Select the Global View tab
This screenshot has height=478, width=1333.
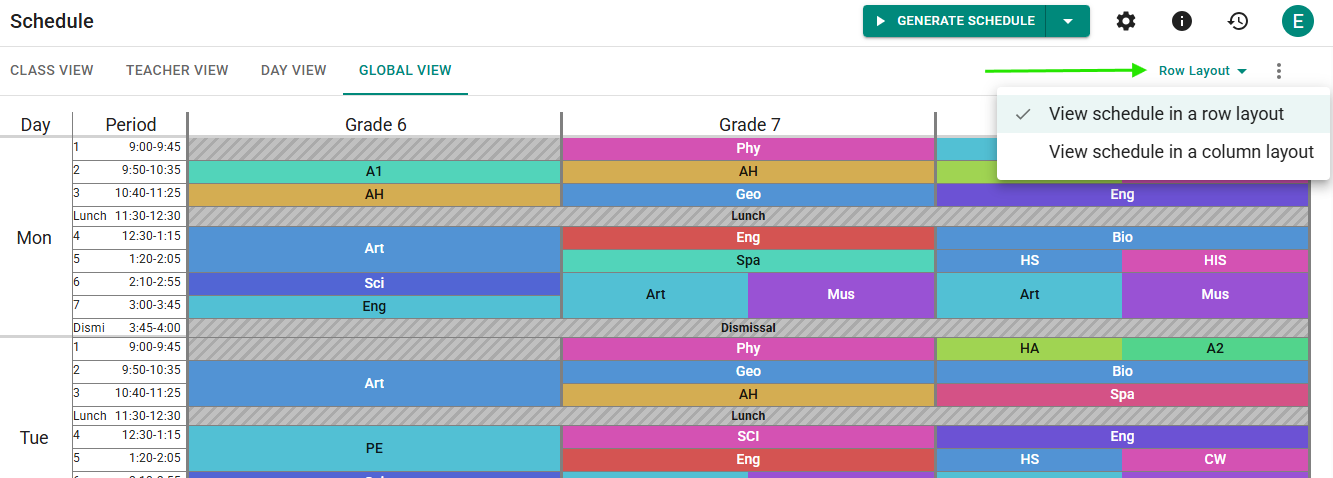405,70
